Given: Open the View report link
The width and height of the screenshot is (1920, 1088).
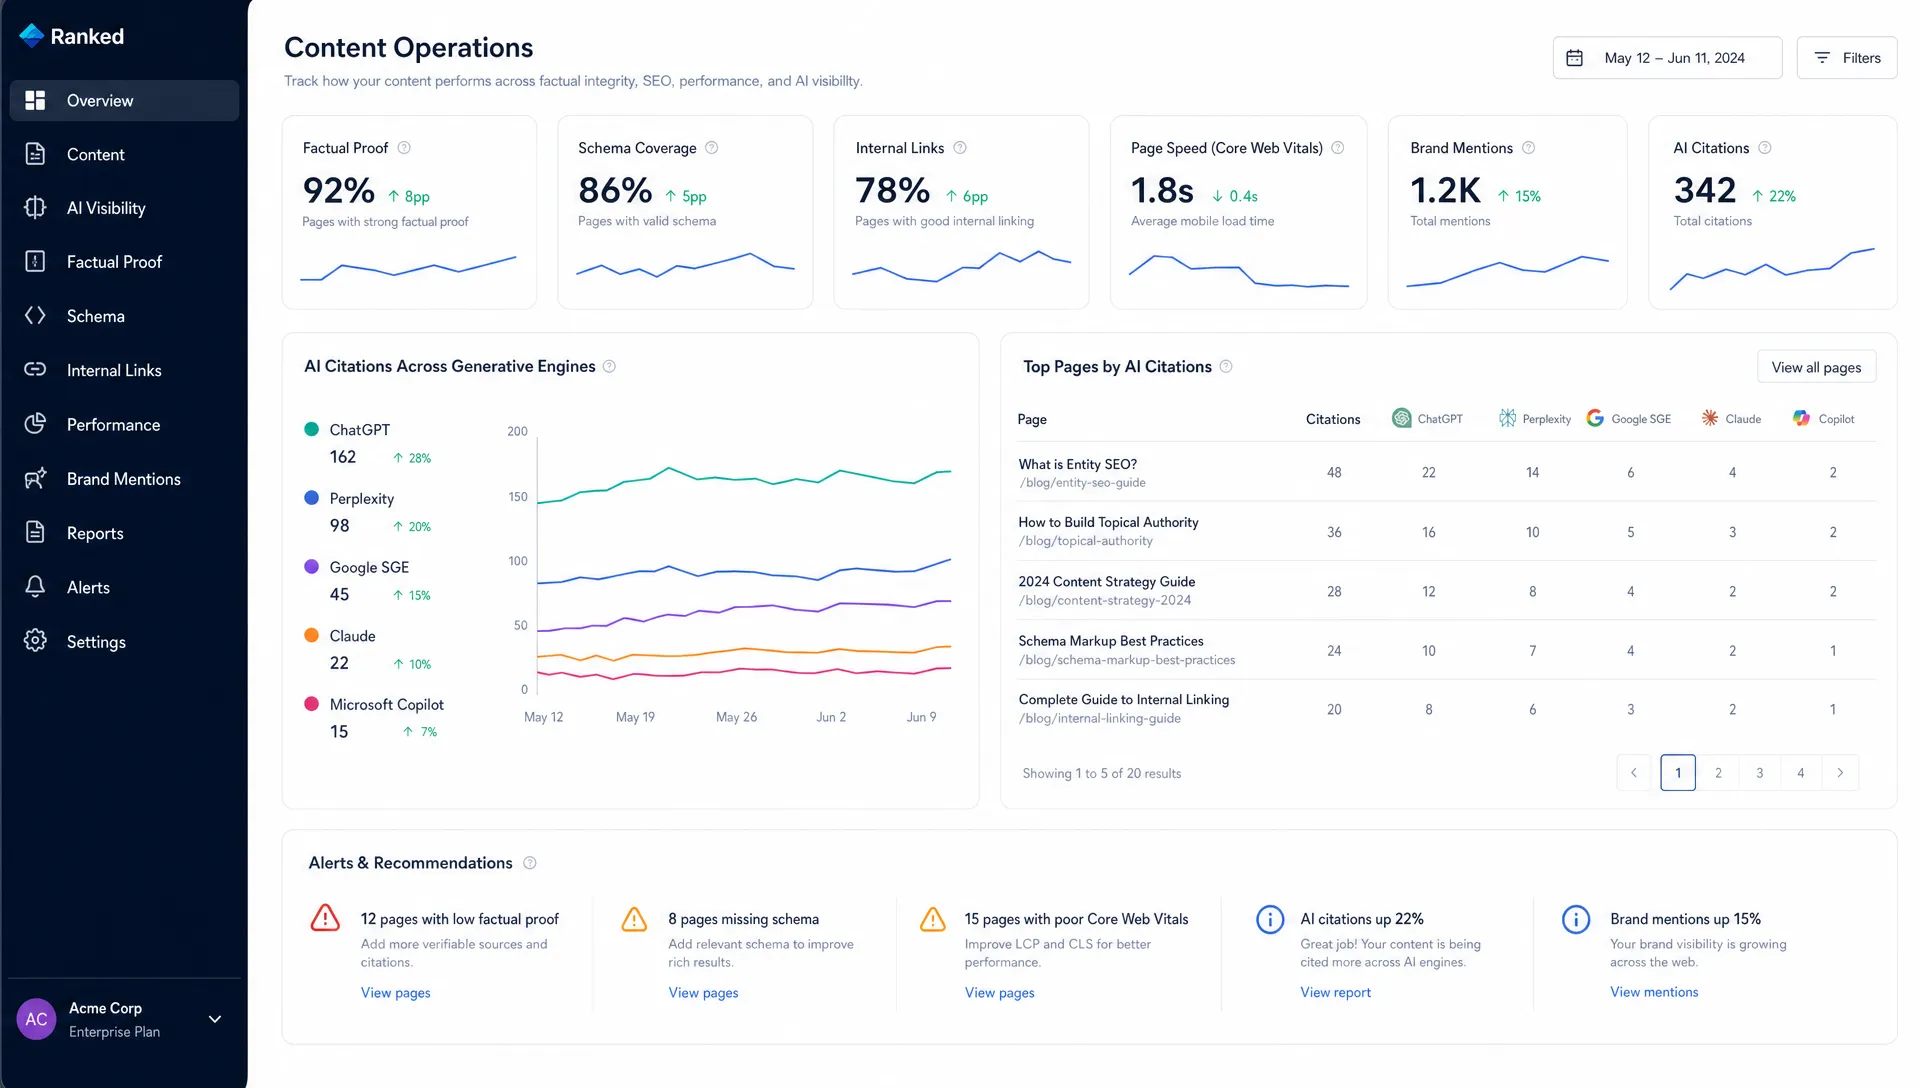Looking at the screenshot, I should 1336,993.
